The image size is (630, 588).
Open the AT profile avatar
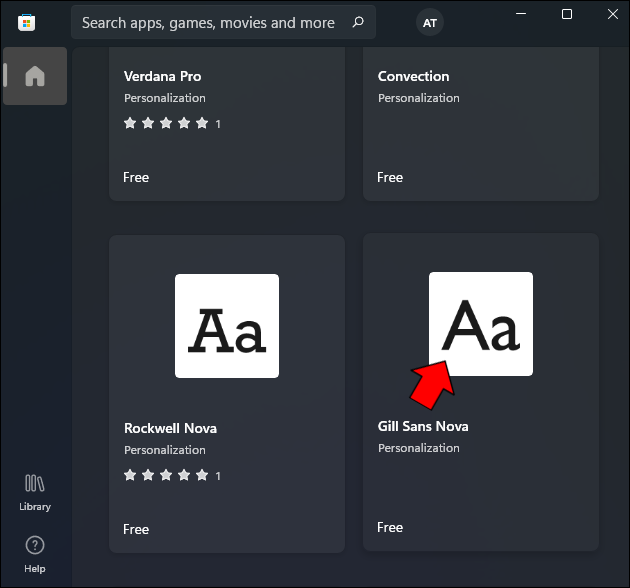(430, 22)
